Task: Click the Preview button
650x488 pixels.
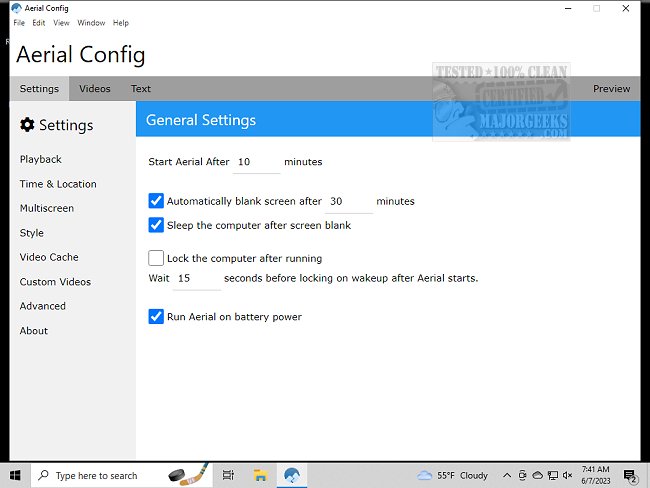Action: point(611,88)
